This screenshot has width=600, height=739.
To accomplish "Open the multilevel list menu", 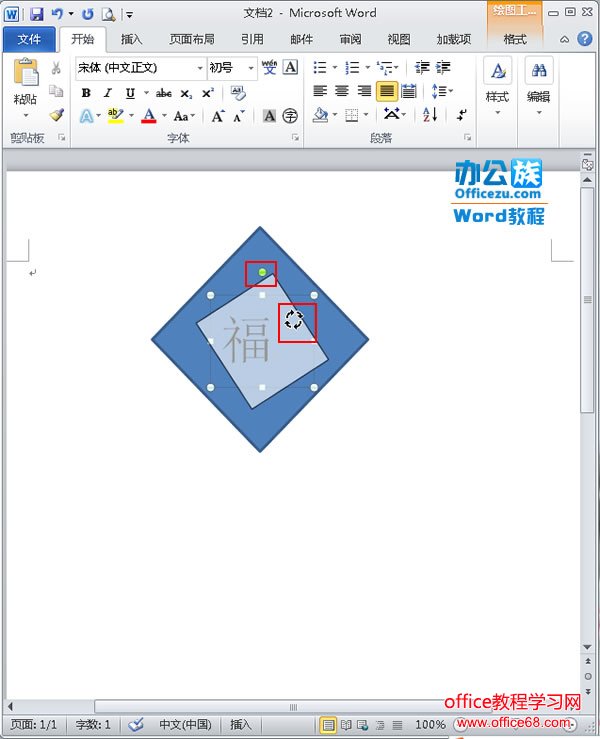I will coord(387,68).
